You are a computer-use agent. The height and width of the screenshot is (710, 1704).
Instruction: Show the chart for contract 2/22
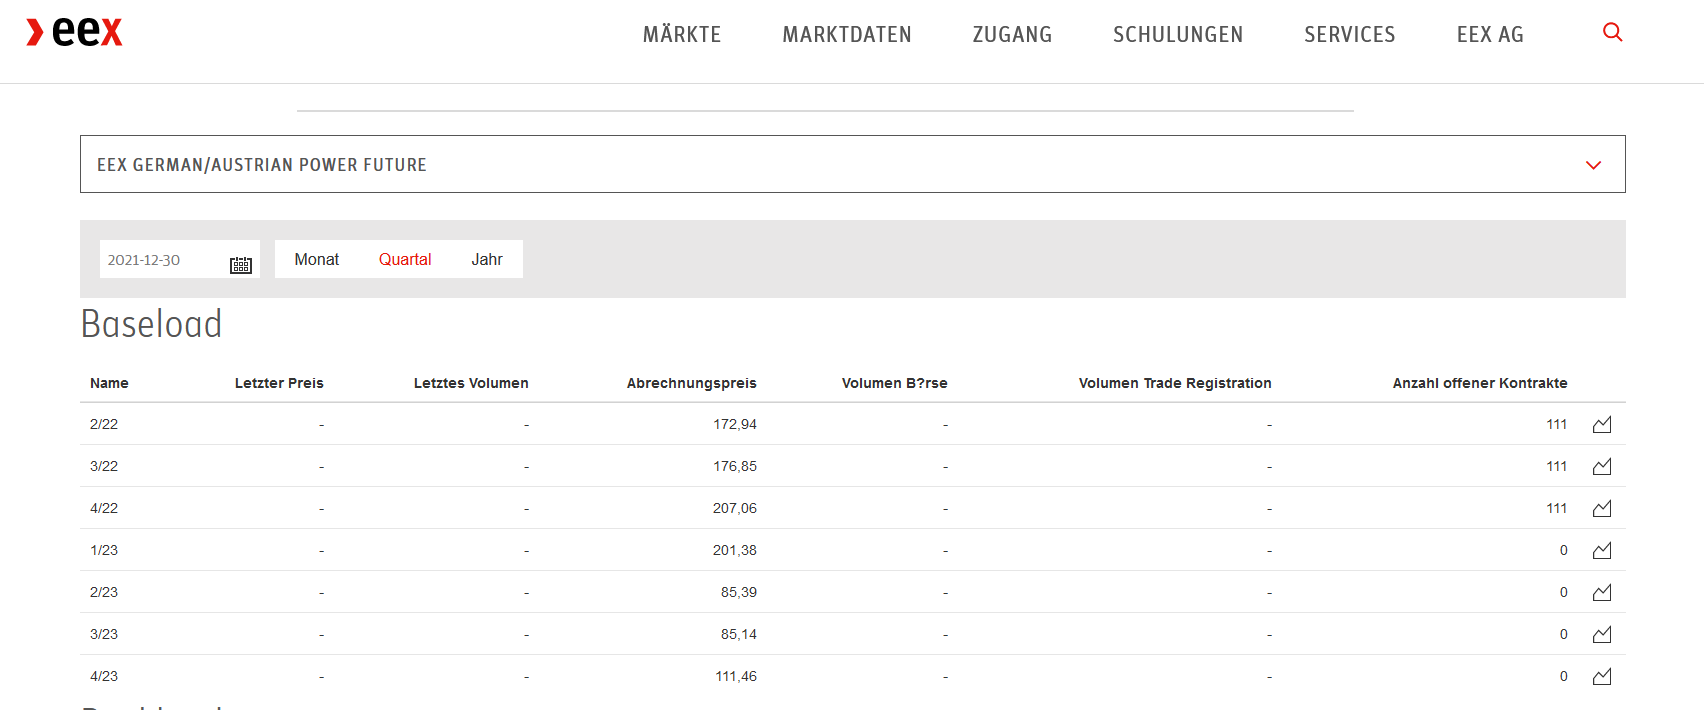1602,424
